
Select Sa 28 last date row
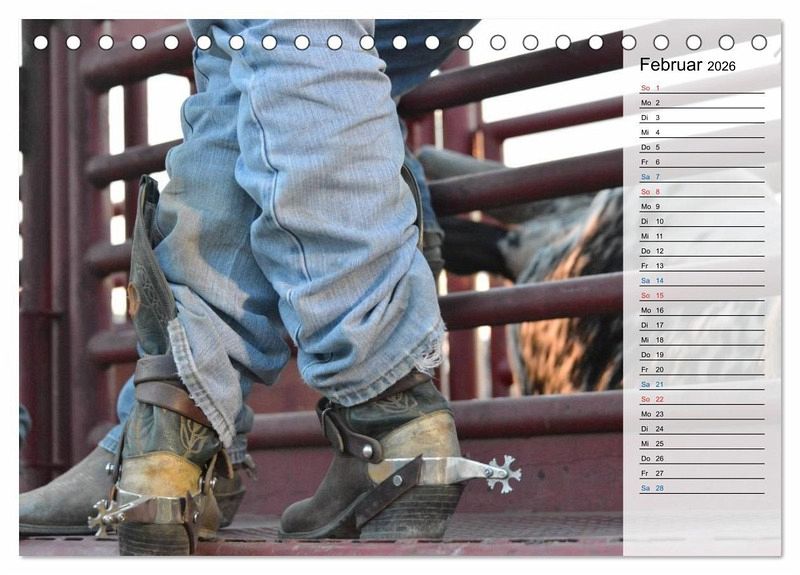701,488
